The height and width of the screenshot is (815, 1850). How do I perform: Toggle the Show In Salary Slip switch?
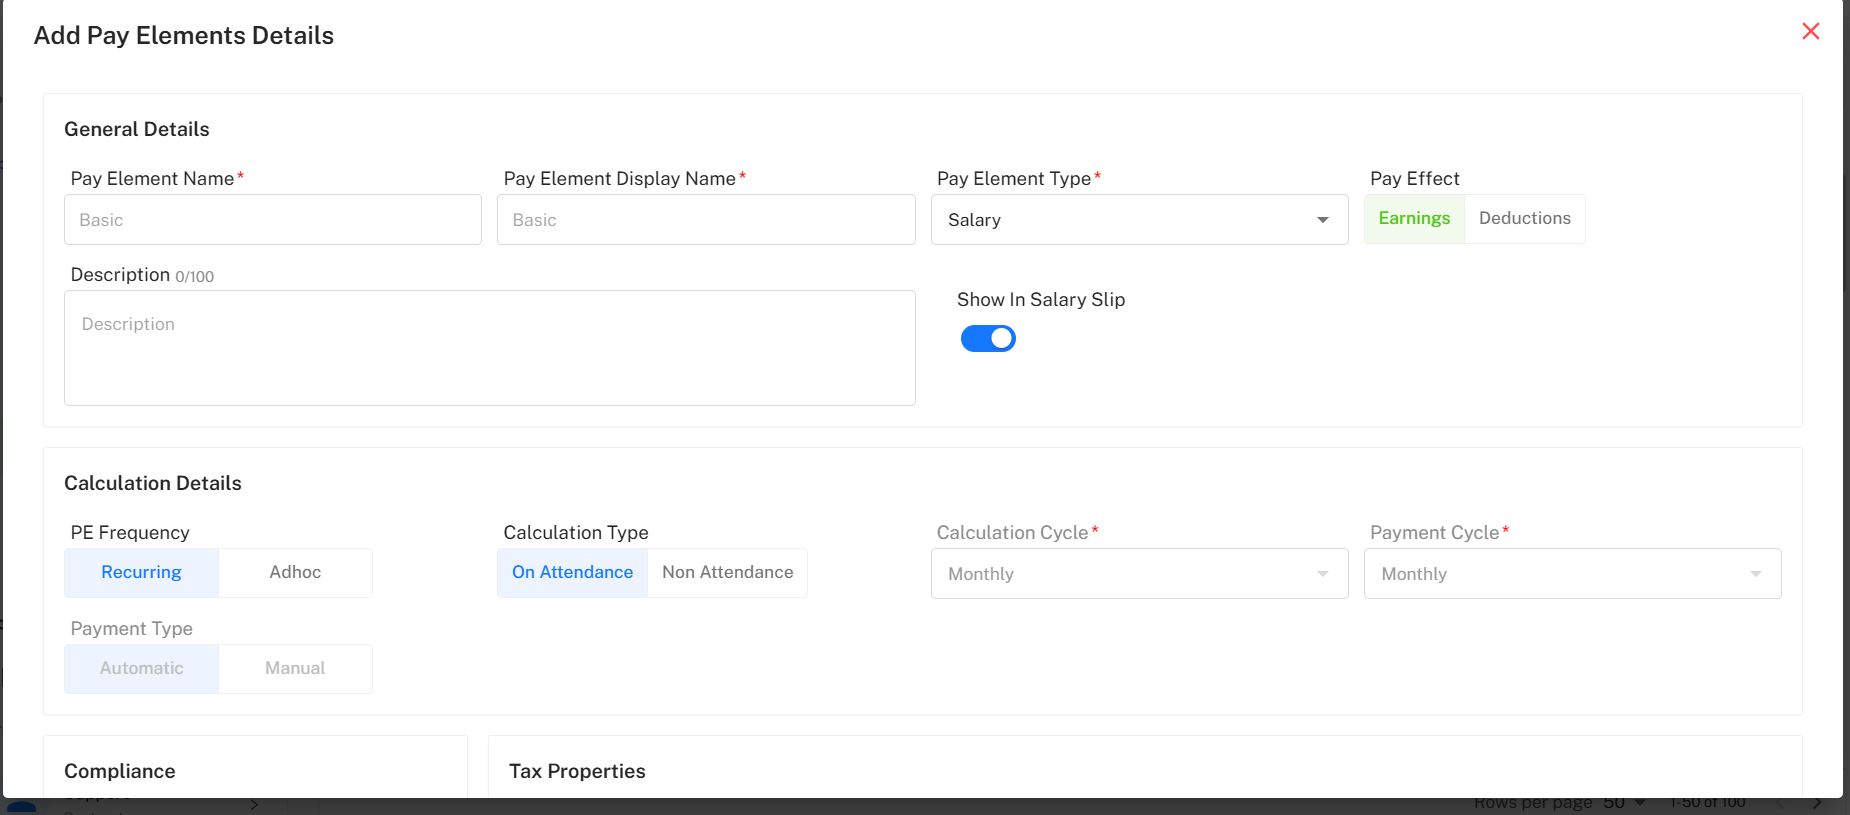(x=988, y=339)
